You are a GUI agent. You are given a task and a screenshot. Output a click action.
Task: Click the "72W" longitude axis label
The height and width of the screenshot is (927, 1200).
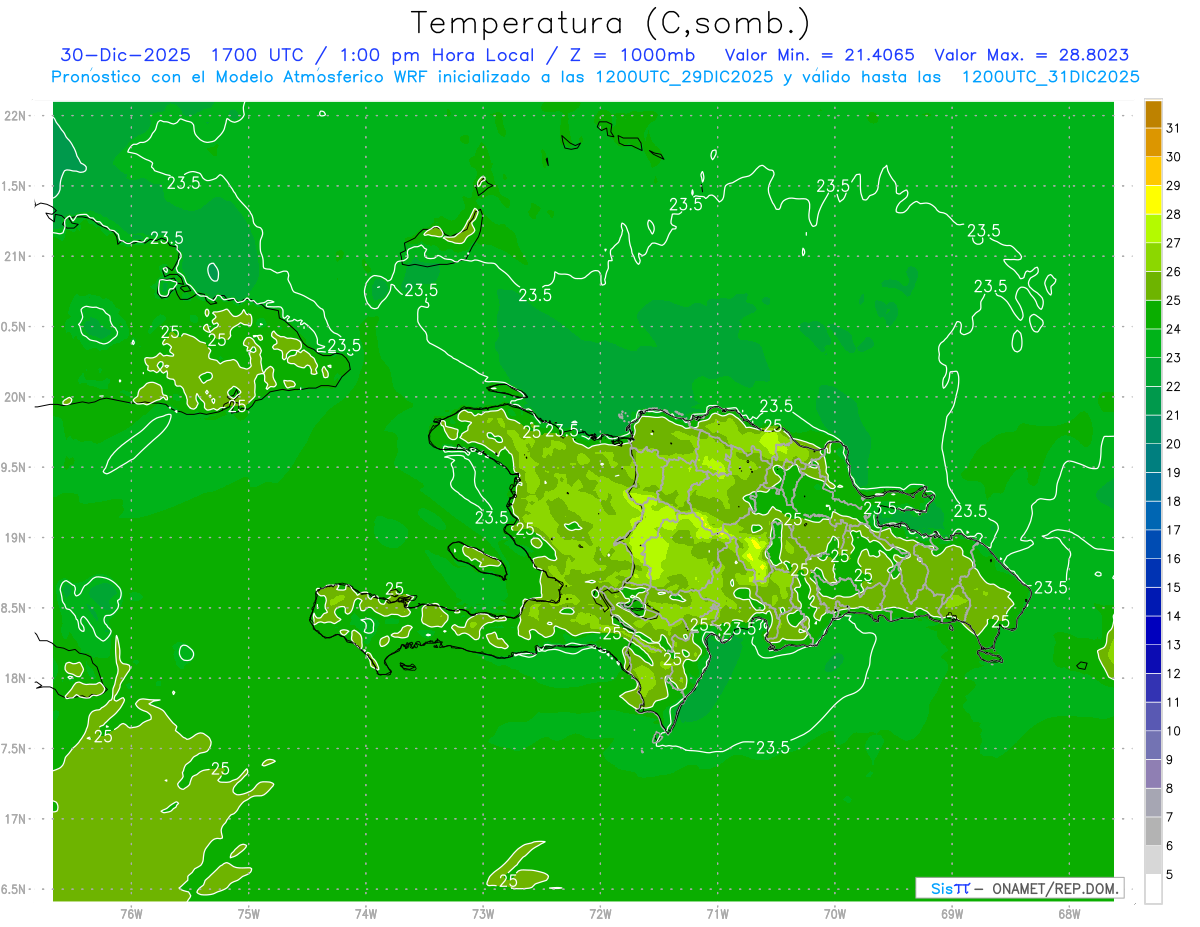point(600,914)
